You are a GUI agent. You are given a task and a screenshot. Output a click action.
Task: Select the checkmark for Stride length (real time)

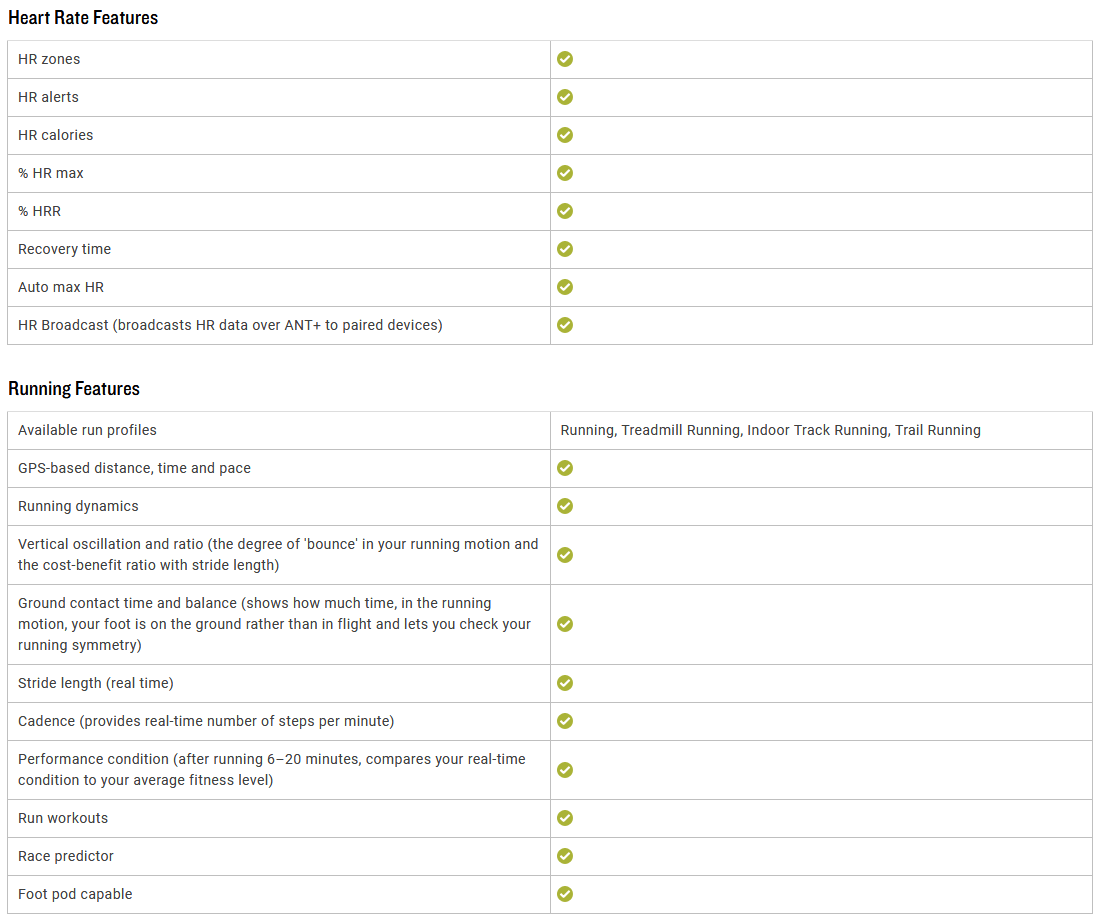(x=565, y=683)
